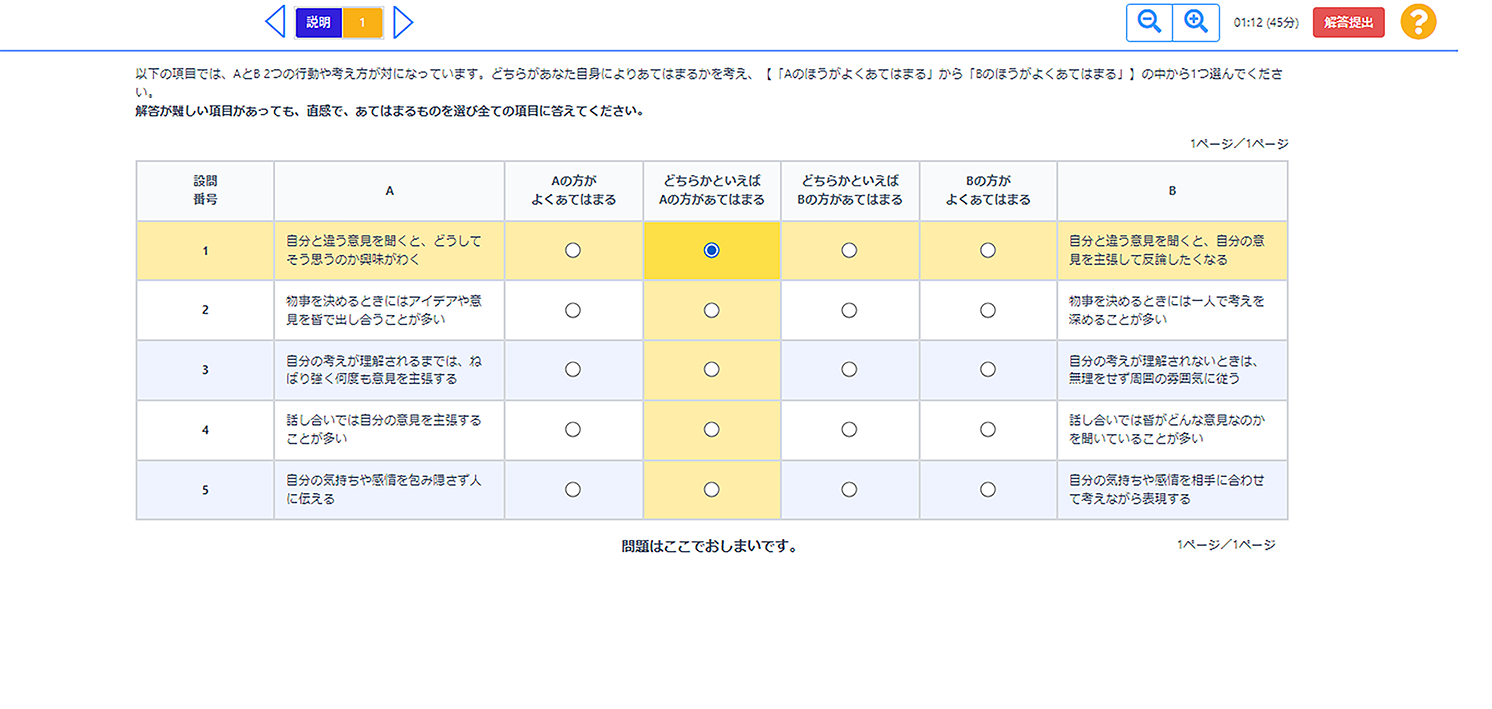Image resolution: width=1492 pixels, height=709 pixels.
Task: Choose 'Bの方がよくあてはまる' for question 4
Action: click(x=988, y=430)
